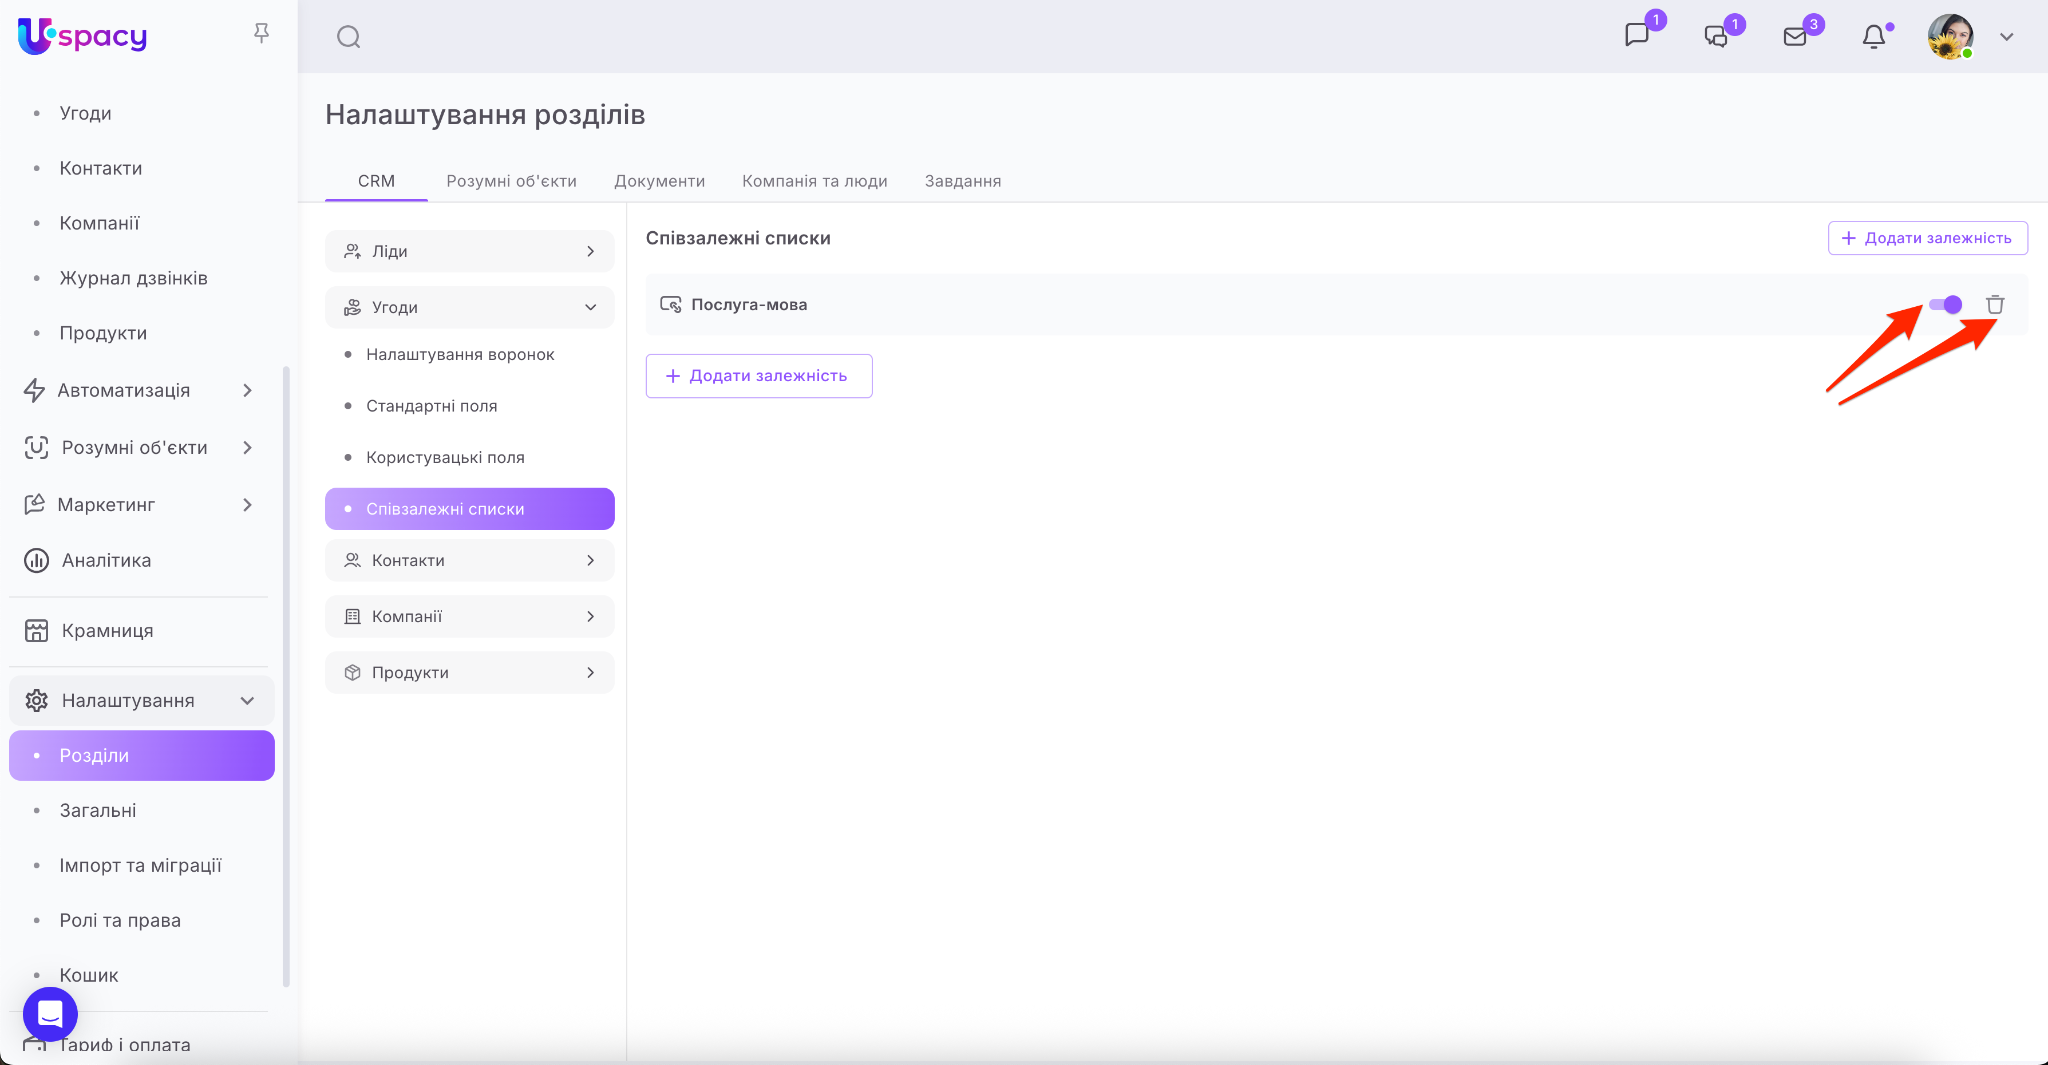Pin the sidebar with pin icon
This screenshot has height=1065, width=2048.
click(x=261, y=34)
